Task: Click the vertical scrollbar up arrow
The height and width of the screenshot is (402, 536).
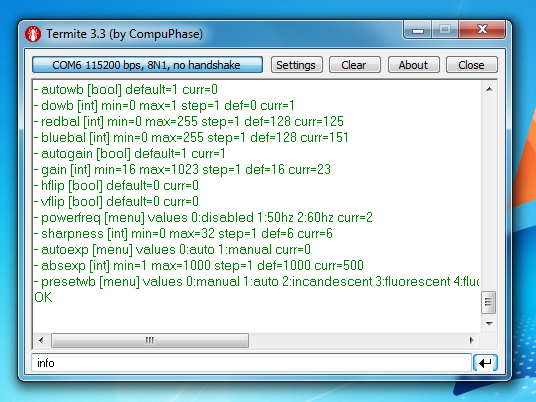Action: 489,89
